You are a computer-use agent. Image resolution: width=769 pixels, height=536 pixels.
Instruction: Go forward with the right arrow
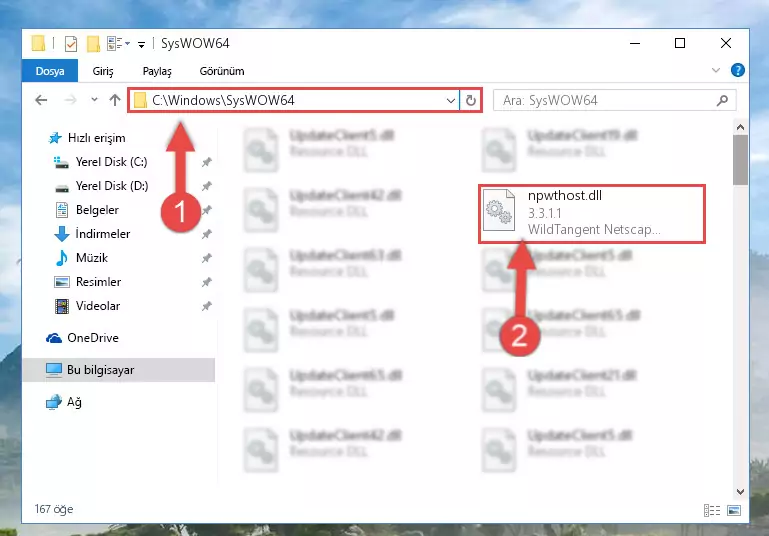coord(71,100)
